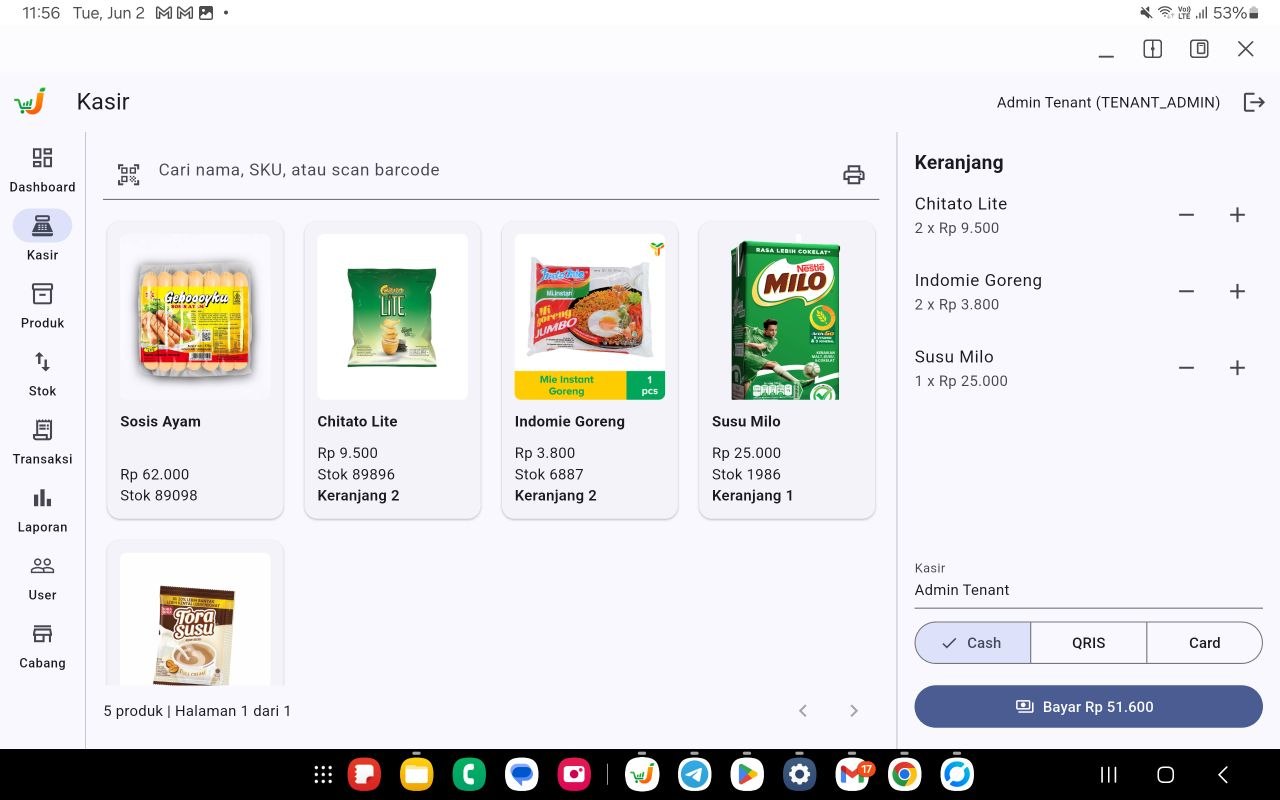Open the Laporan chart icon
The image size is (1280, 800).
[42, 498]
